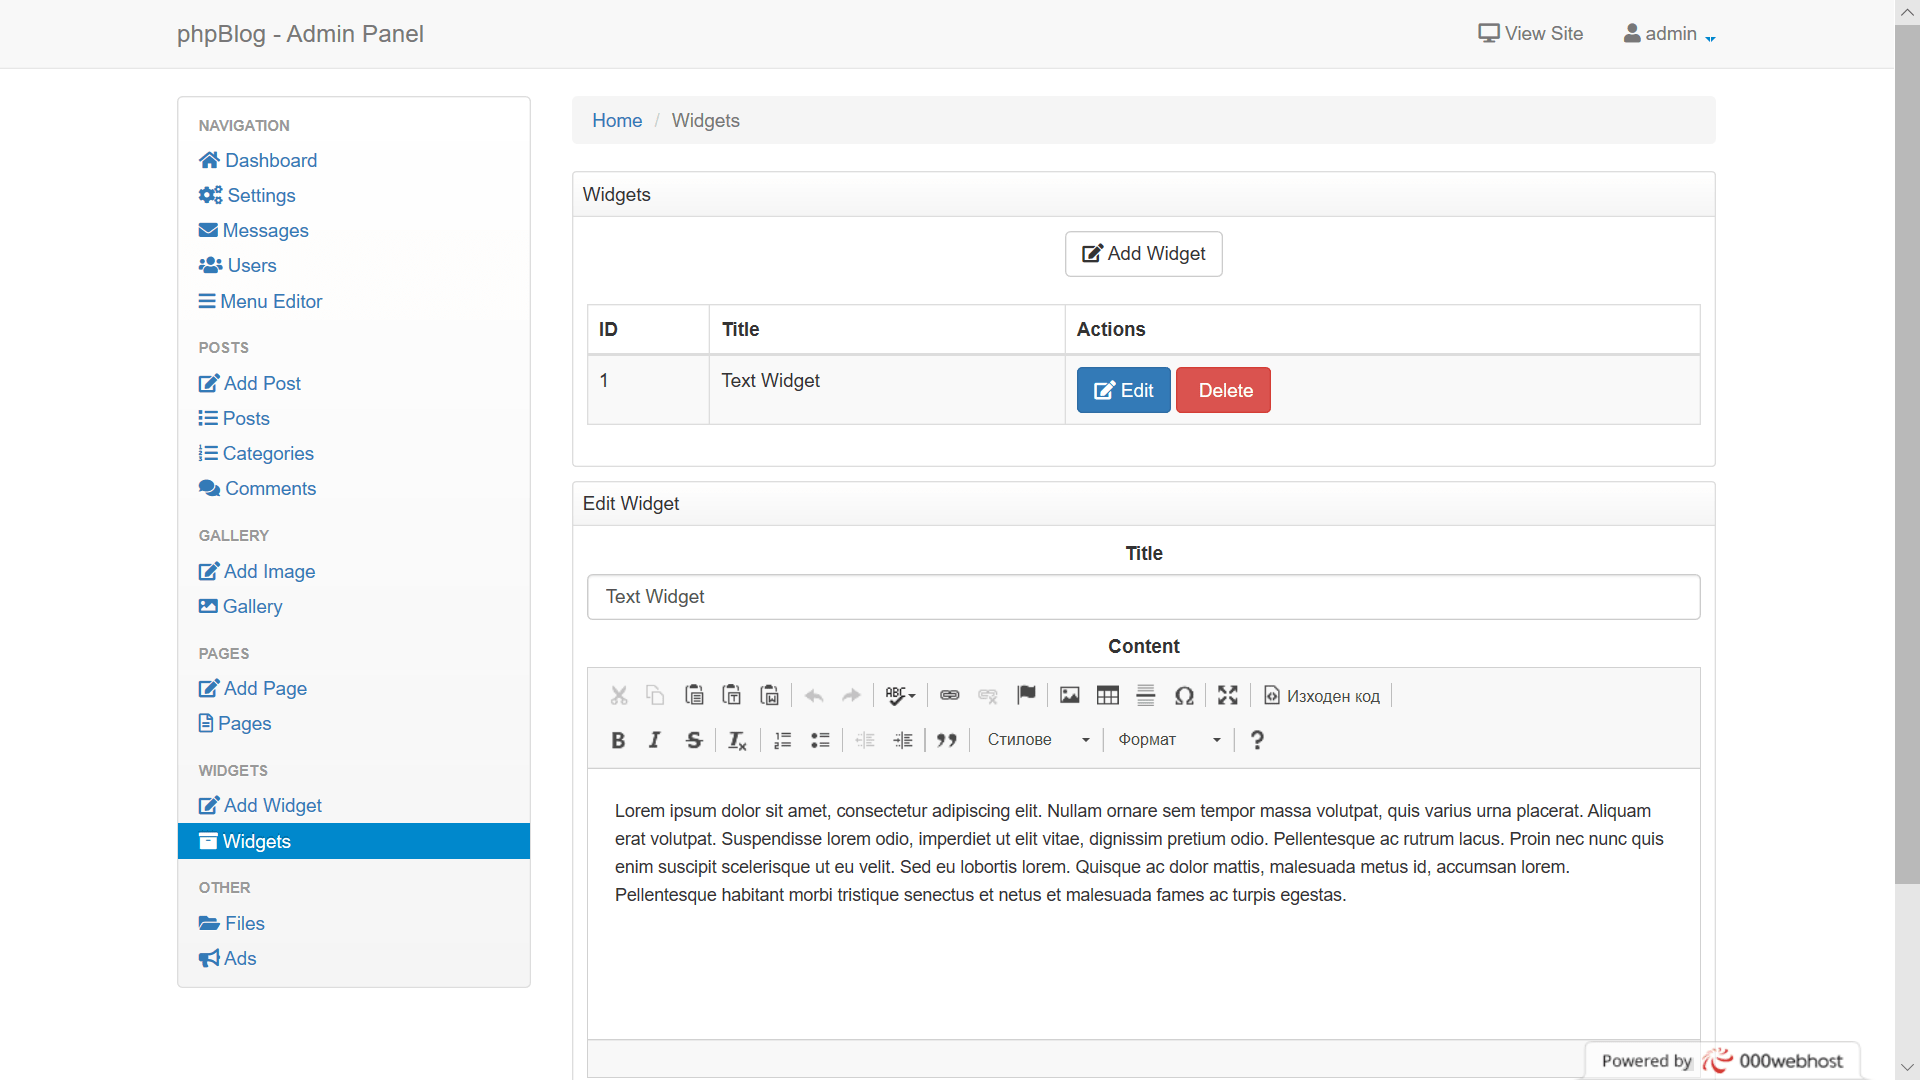
Task: Toggle bold formatting in the editor
Action: click(617, 739)
